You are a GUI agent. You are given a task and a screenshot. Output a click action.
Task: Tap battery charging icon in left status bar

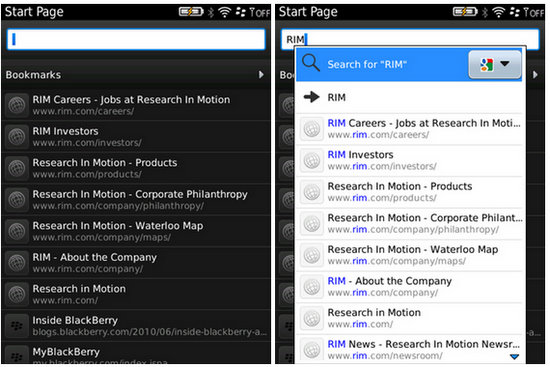click(191, 12)
